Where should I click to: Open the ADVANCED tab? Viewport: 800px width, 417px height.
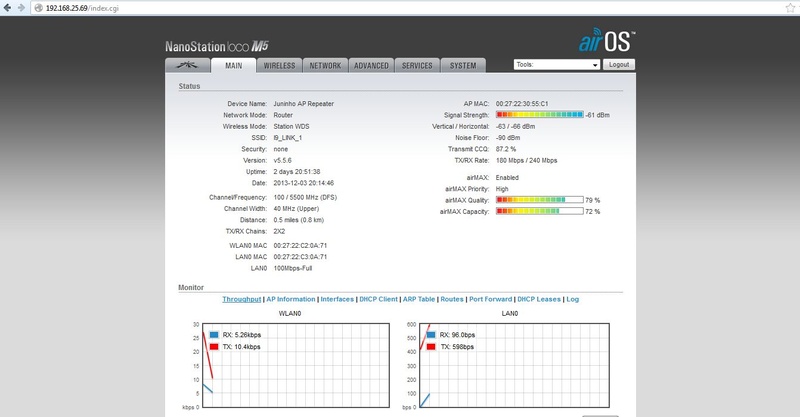coord(370,65)
